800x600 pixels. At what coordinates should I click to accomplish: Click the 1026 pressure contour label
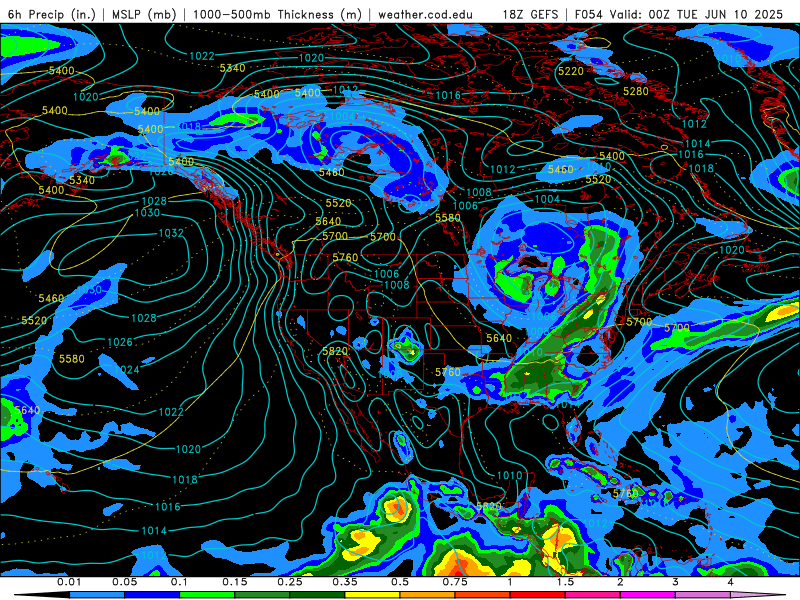click(120, 342)
